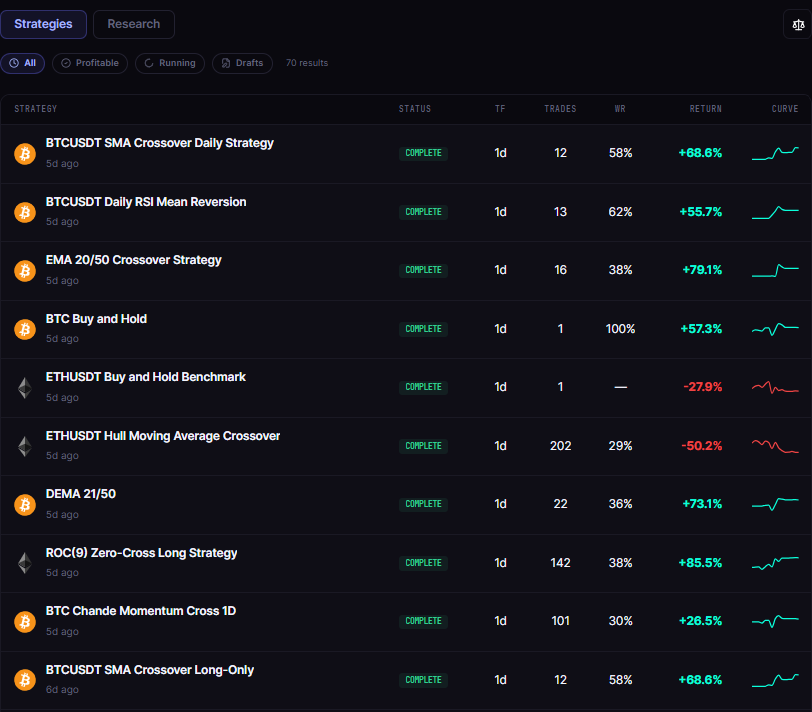Screen dimensions: 812x712
Task: Open EMA 20/50 Crossover Strategy
Action: click(134, 260)
